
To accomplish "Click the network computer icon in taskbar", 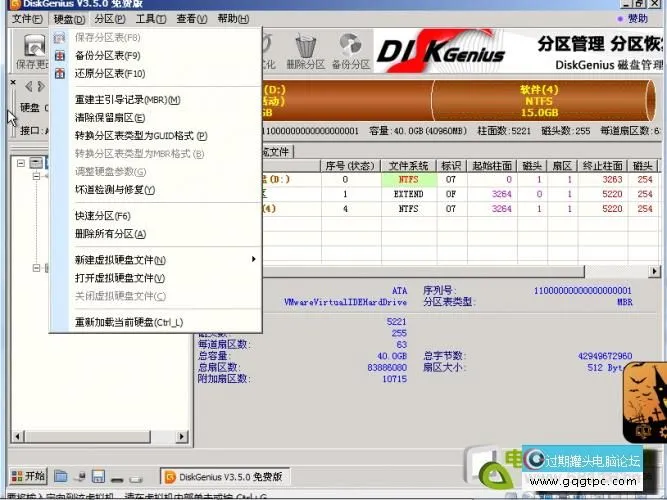I will pyautogui.click(x=80, y=477).
